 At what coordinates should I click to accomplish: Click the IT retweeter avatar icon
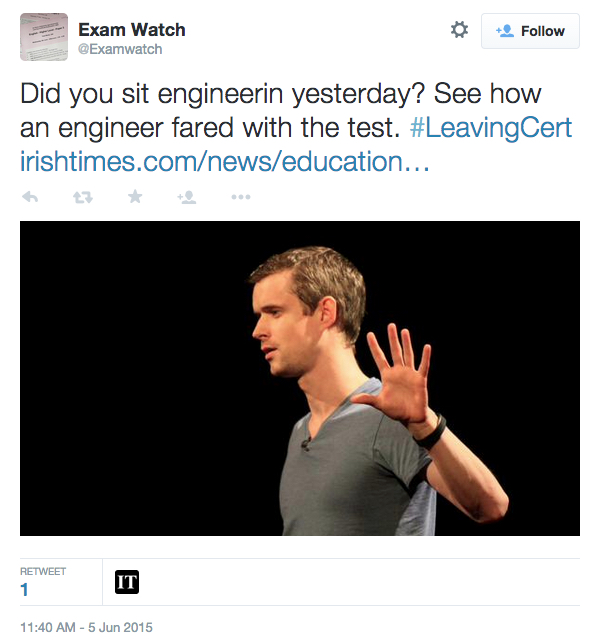(126, 582)
